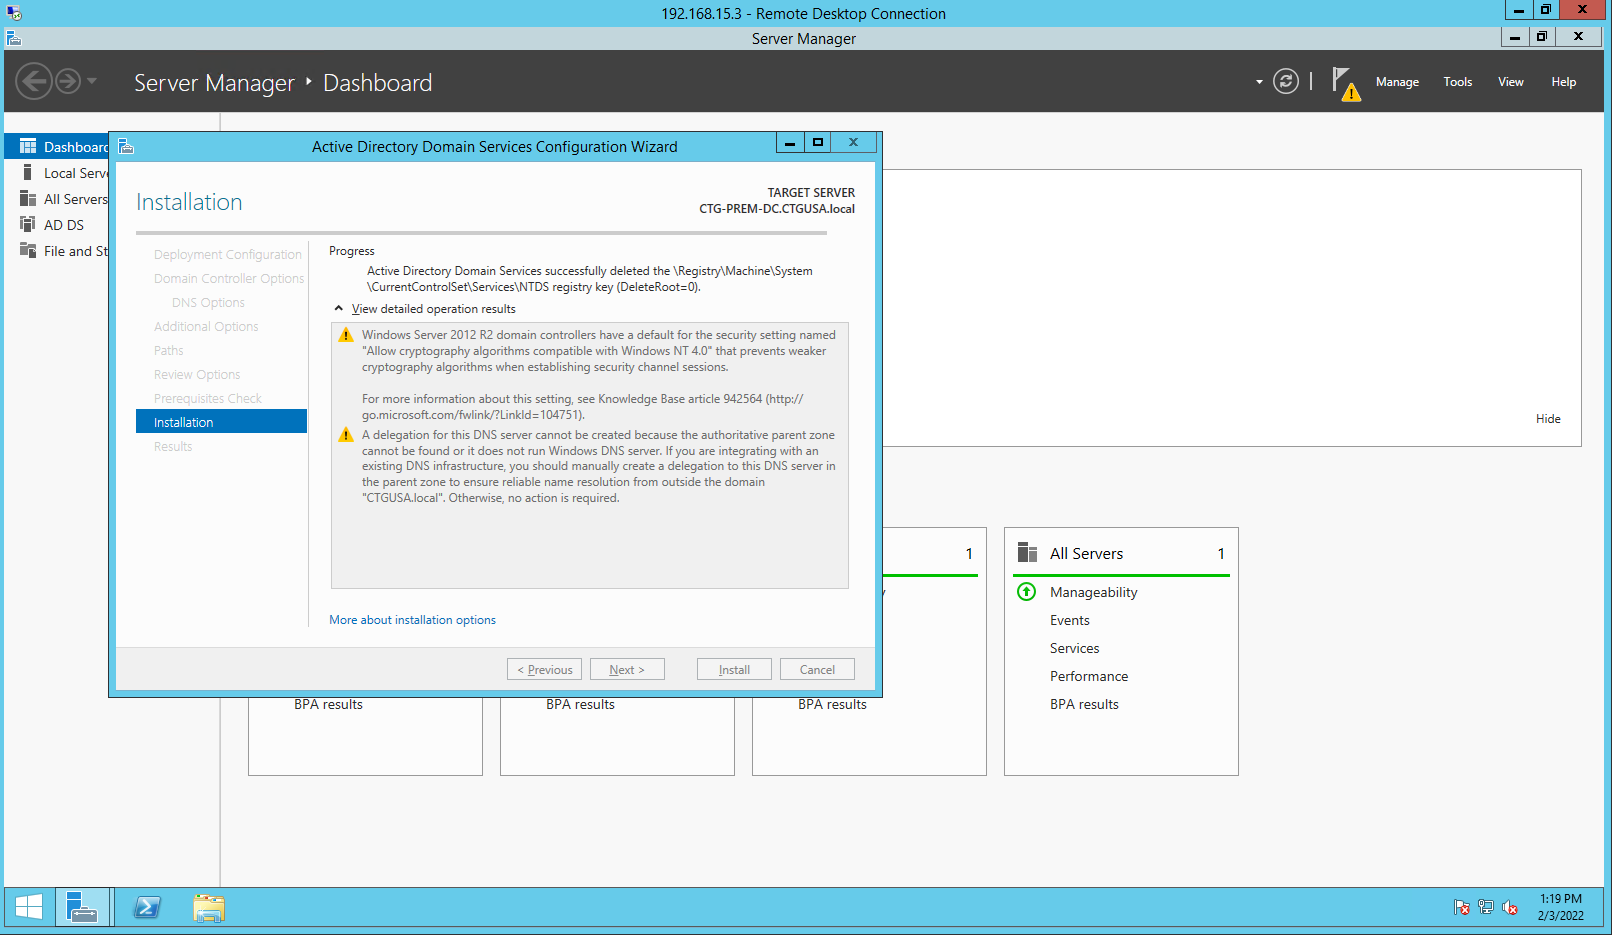Screen dimensions: 1612x935
Task: Click the Server Manager forward arrow
Action: 68,81
